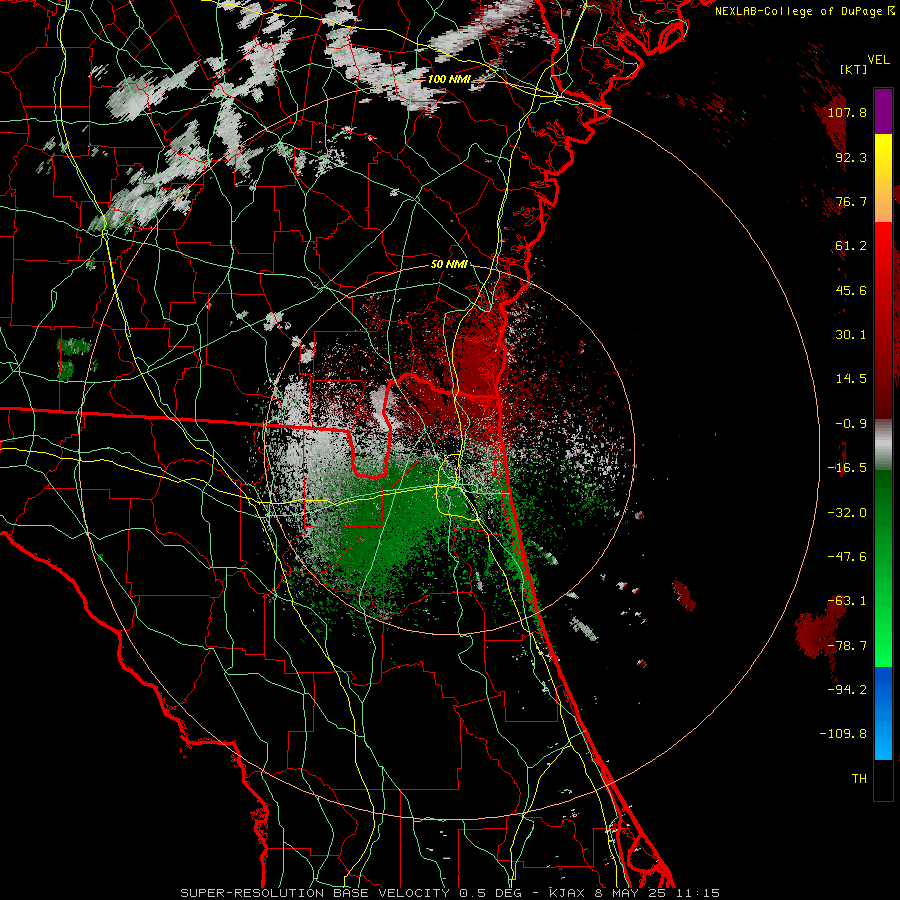The height and width of the screenshot is (900, 900).
Task: Select the -63.1 legend value
Action: tap(847, 601)
